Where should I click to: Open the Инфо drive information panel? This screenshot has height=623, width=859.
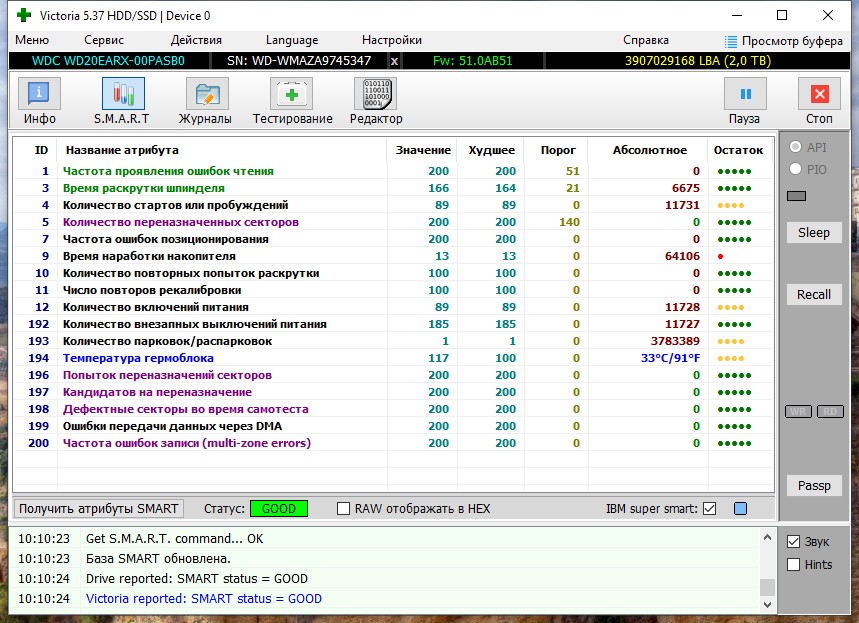pyautogui.click(x=39, y=94)
